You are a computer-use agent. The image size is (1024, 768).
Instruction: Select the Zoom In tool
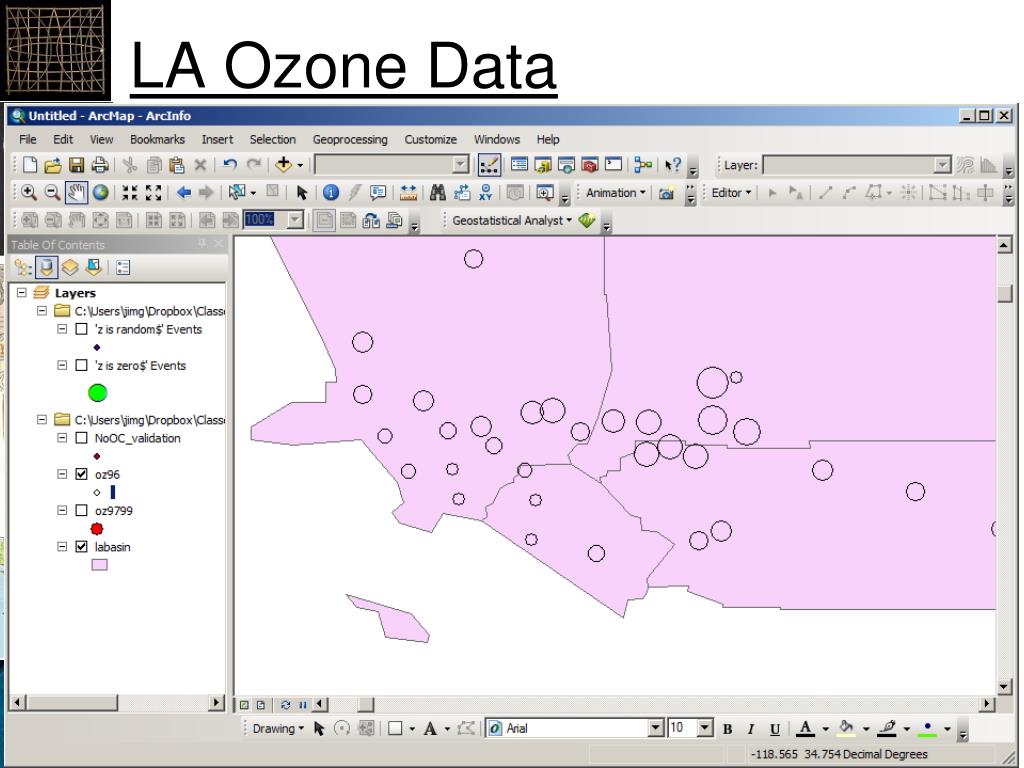29,193
